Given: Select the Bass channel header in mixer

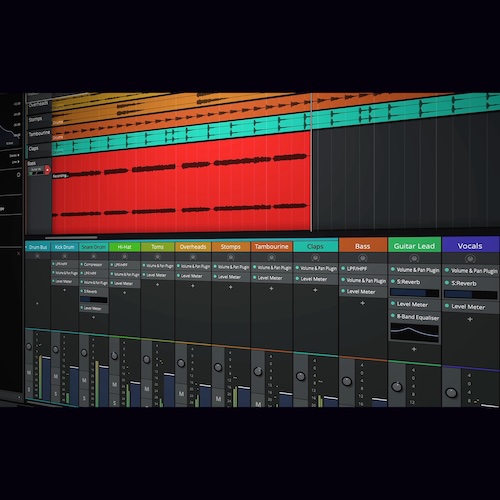Looking at the screenshot, I should (363, 246).
